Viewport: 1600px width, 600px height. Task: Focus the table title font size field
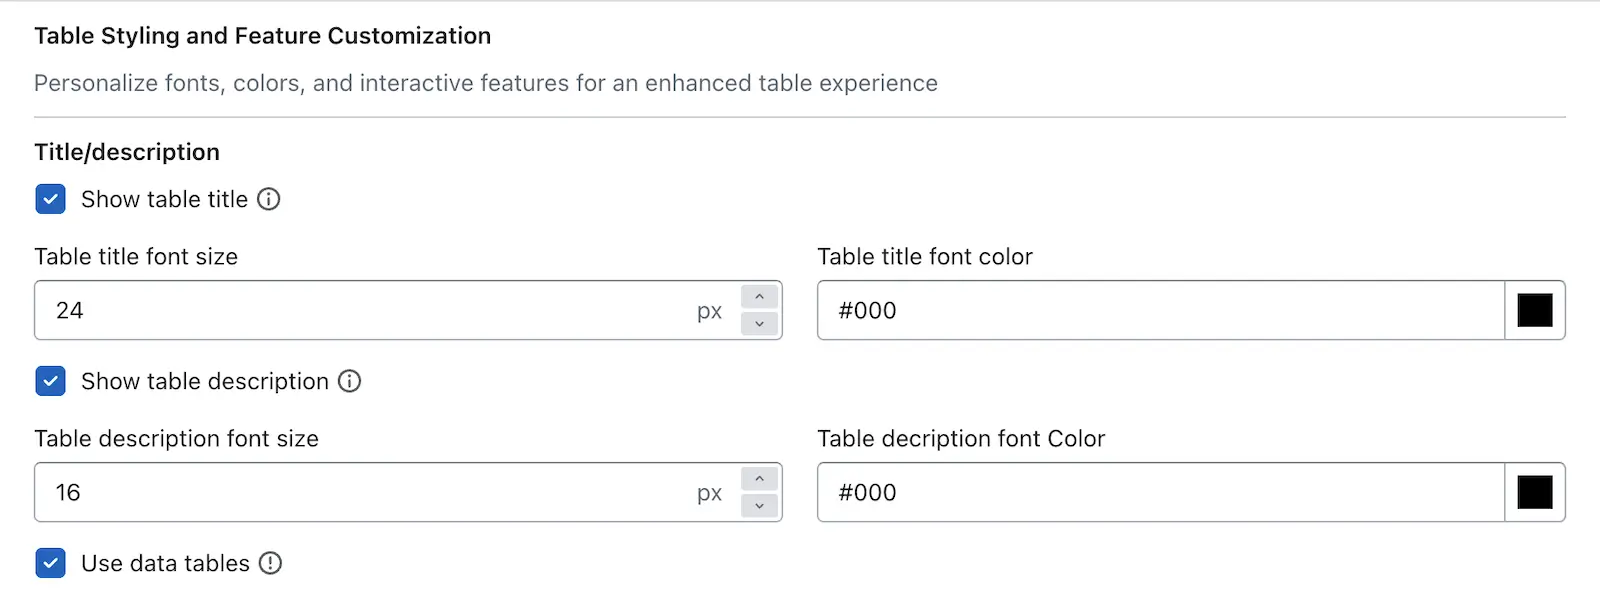[370, 310]
